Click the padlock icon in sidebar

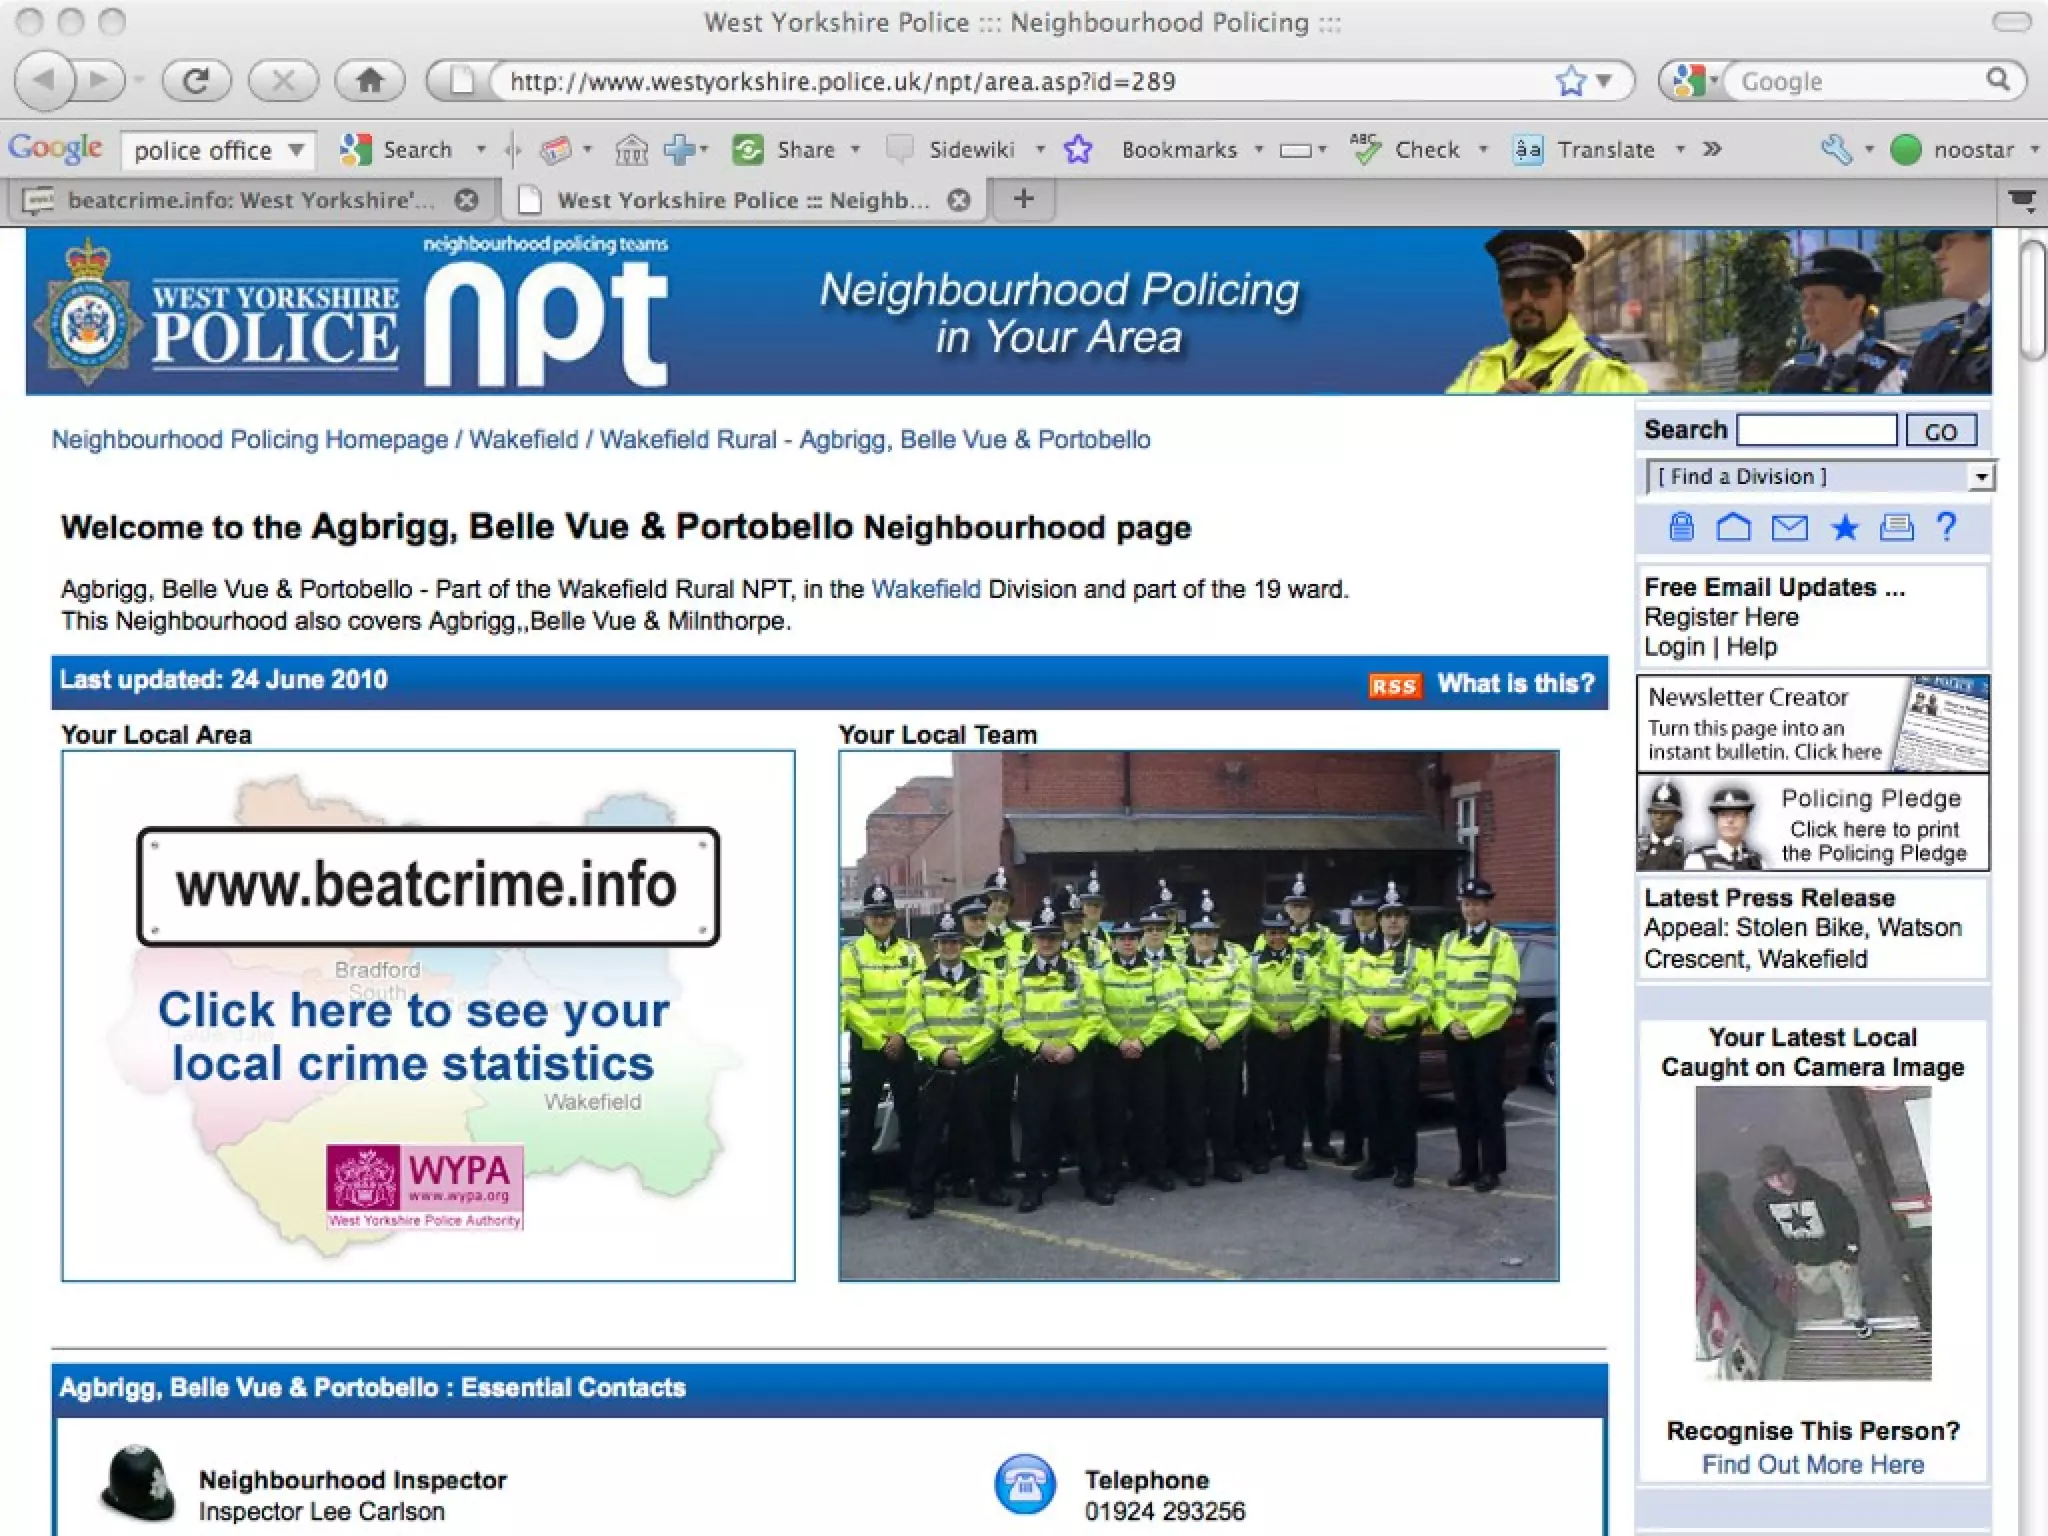point(1681,527)
